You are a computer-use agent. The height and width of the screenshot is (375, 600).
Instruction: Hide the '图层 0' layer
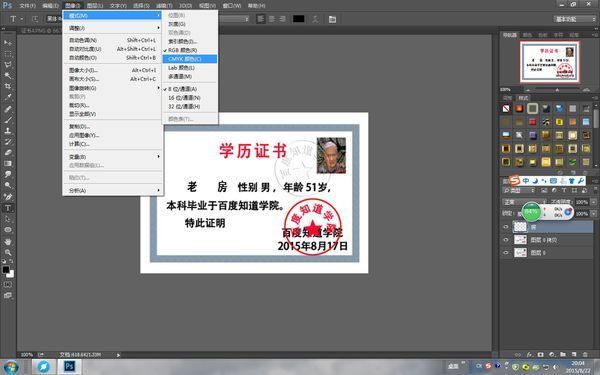[x=506, y=253]
